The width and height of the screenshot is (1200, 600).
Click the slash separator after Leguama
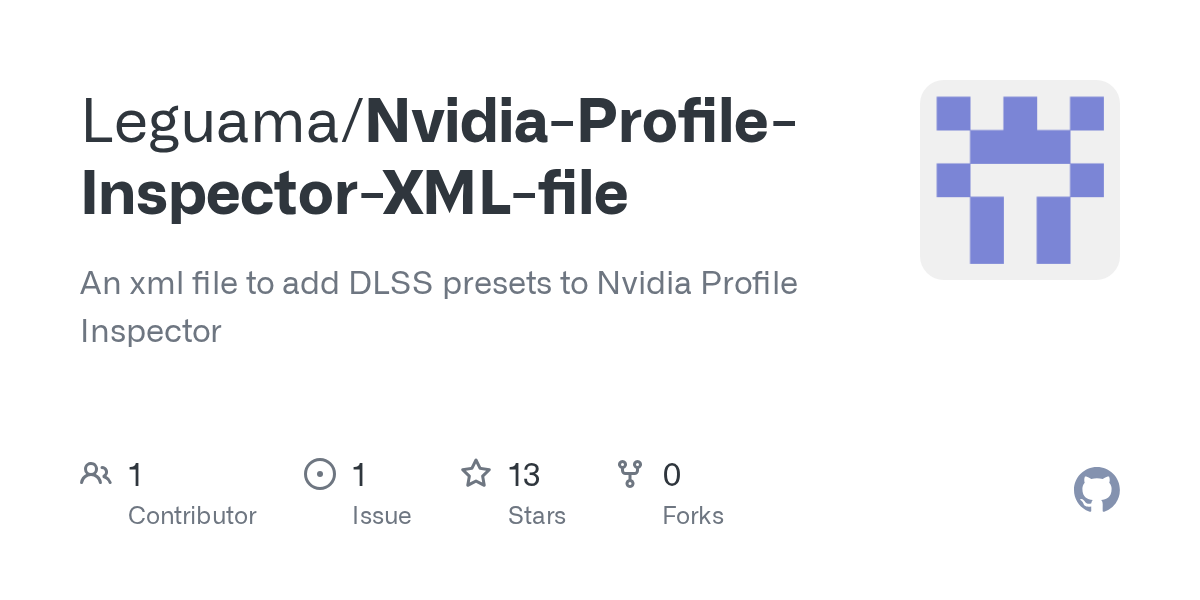(357, 120)
